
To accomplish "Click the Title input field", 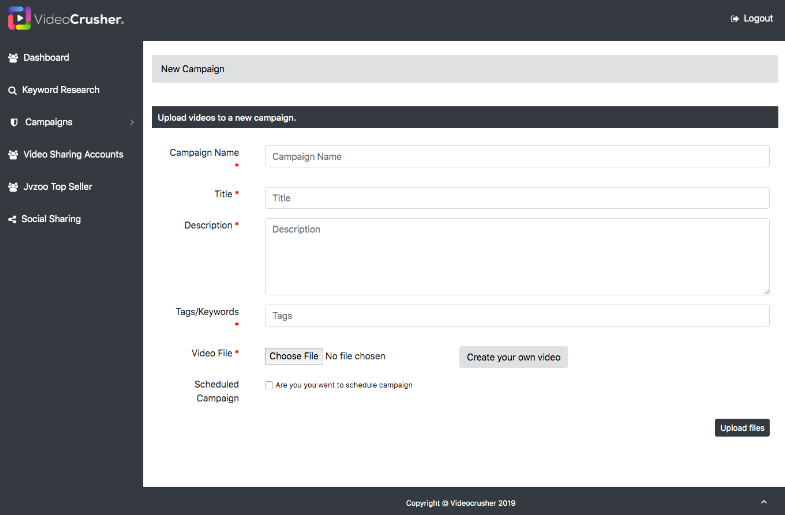I will point(517,198).
